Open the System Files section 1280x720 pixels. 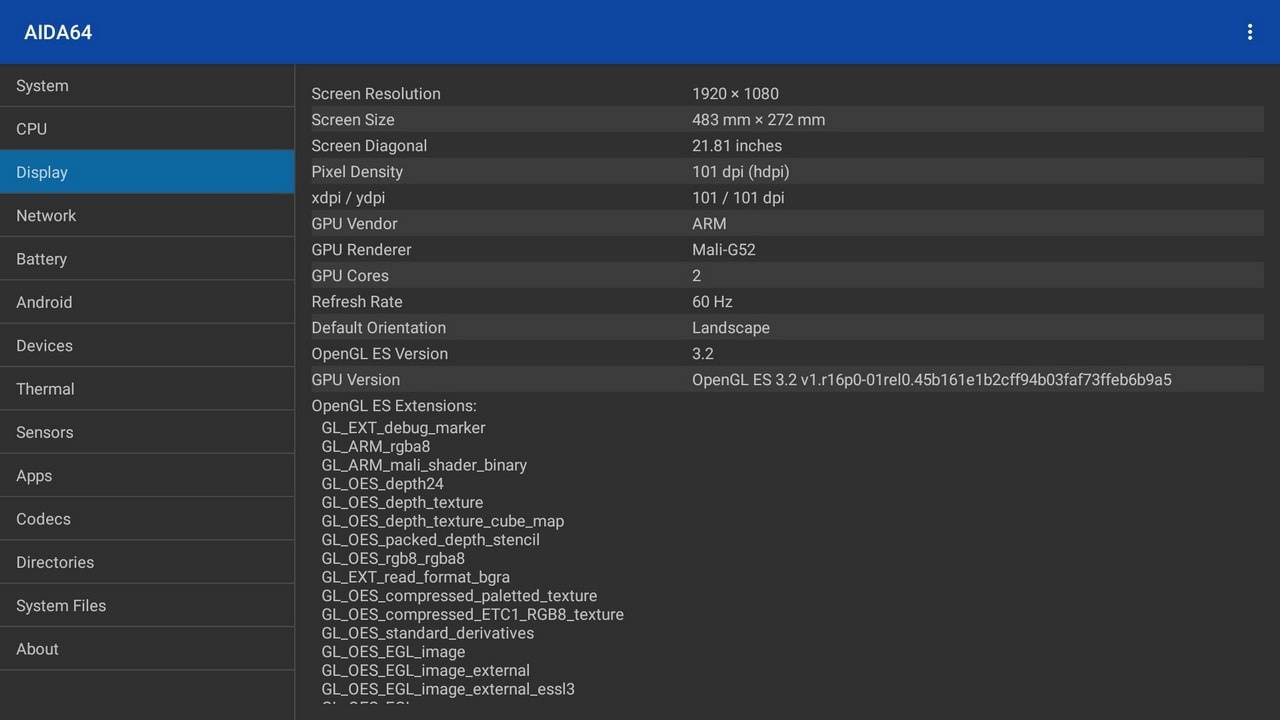(x=147, y=605)
